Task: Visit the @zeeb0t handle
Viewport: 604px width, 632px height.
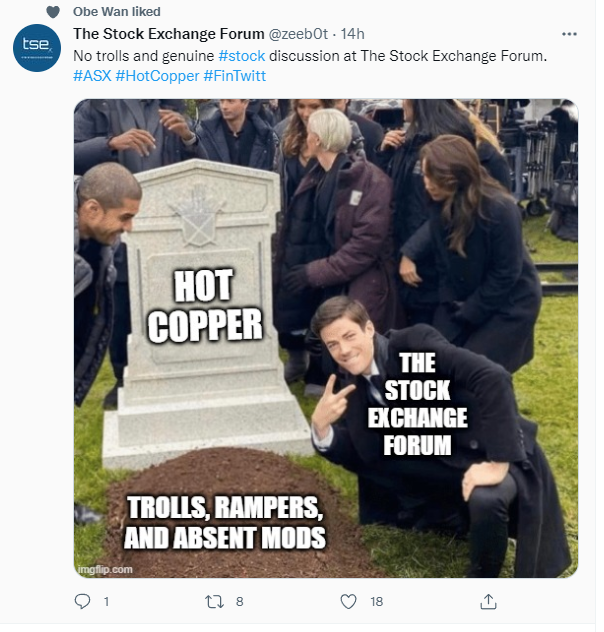Action: 298,34
